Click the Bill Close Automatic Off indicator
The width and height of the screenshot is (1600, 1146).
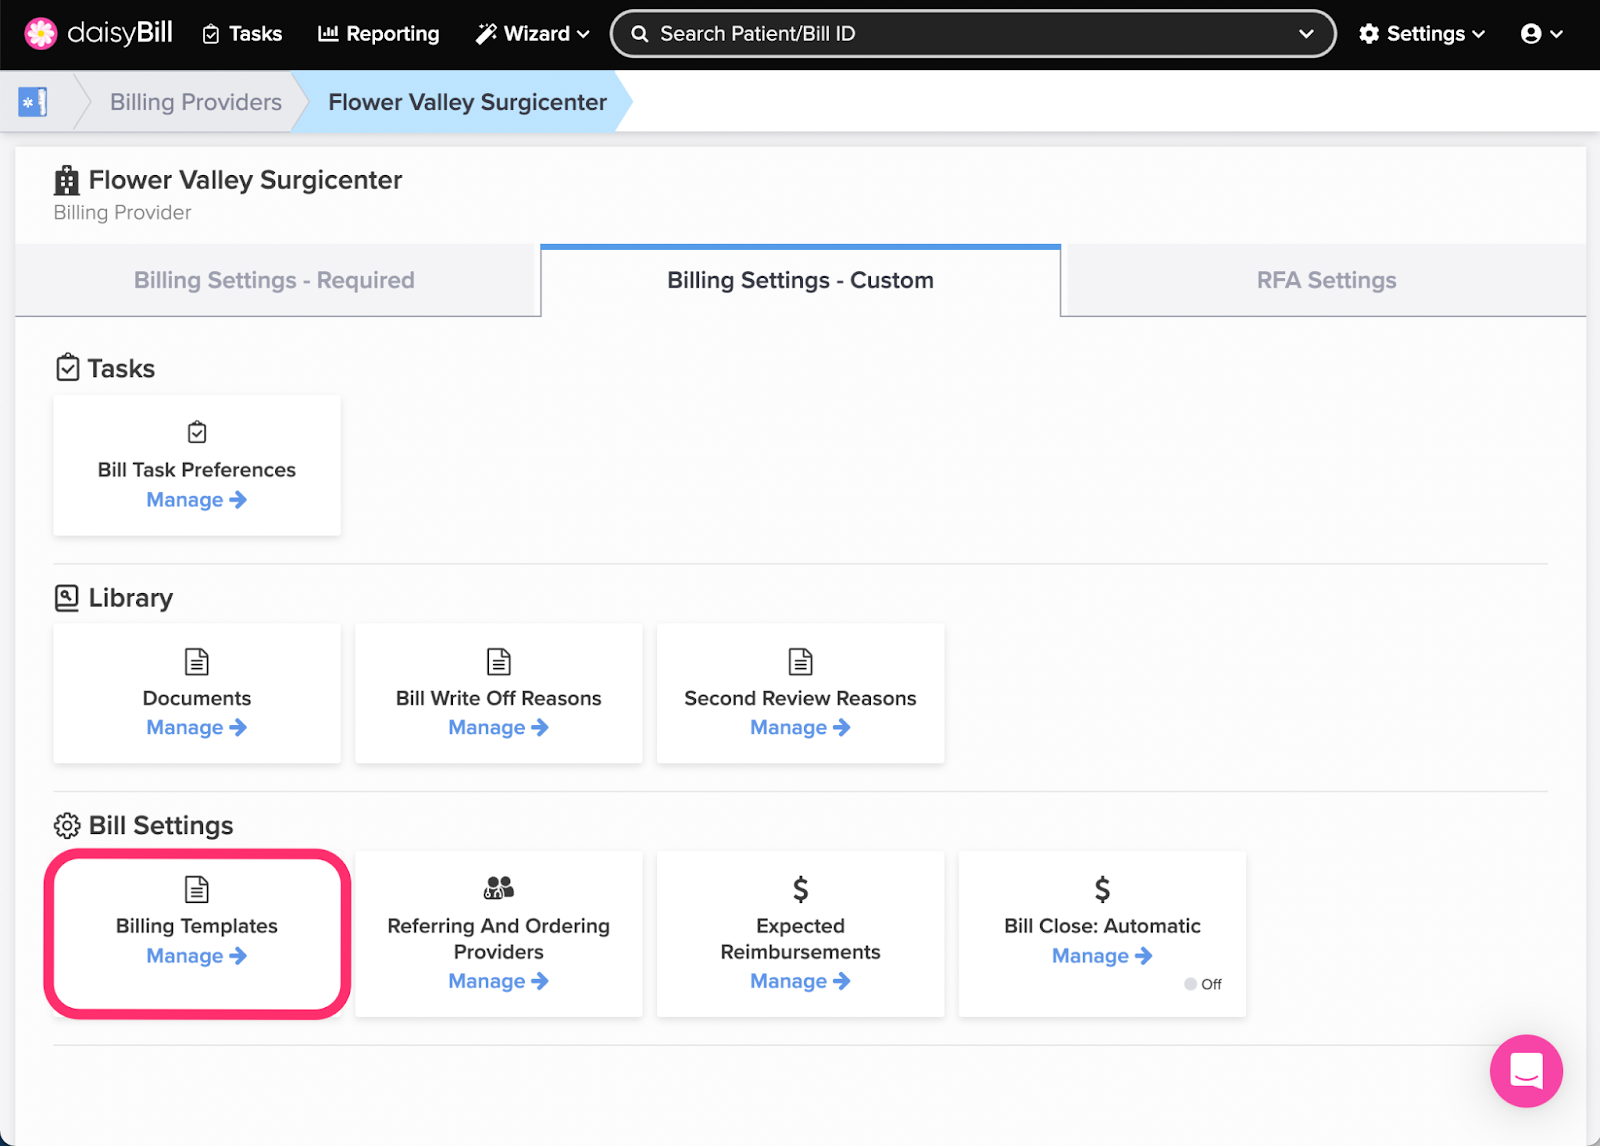[1202, 984]
